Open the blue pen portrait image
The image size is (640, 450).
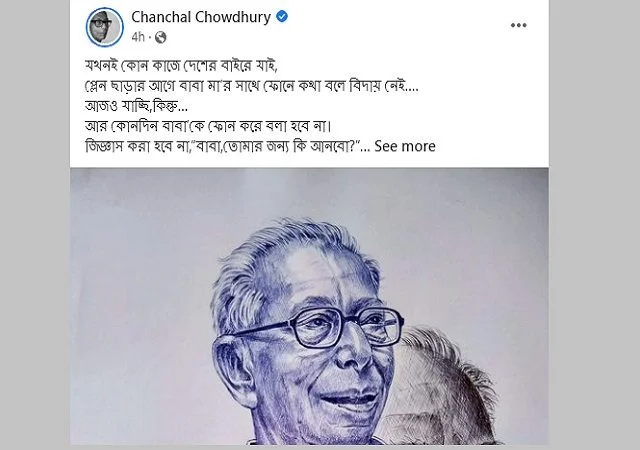click(309, 306)
